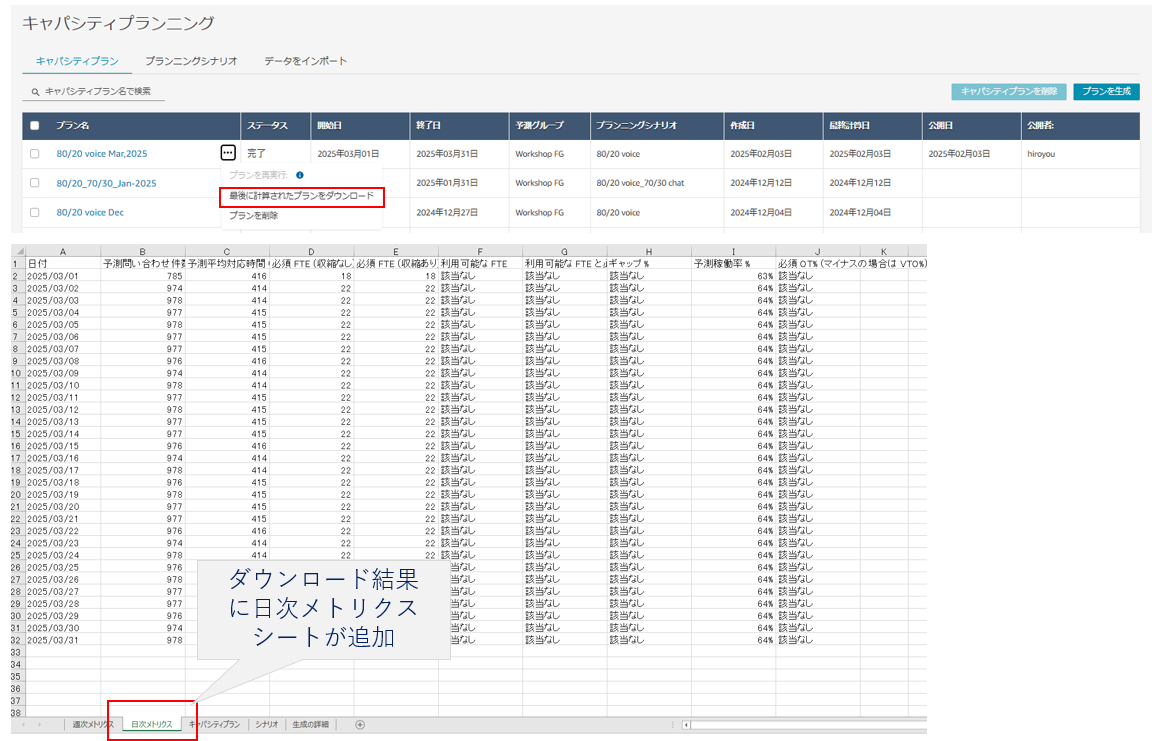Select プランを削除 in the context menu
1161x741 pixels.
(254, 215)
